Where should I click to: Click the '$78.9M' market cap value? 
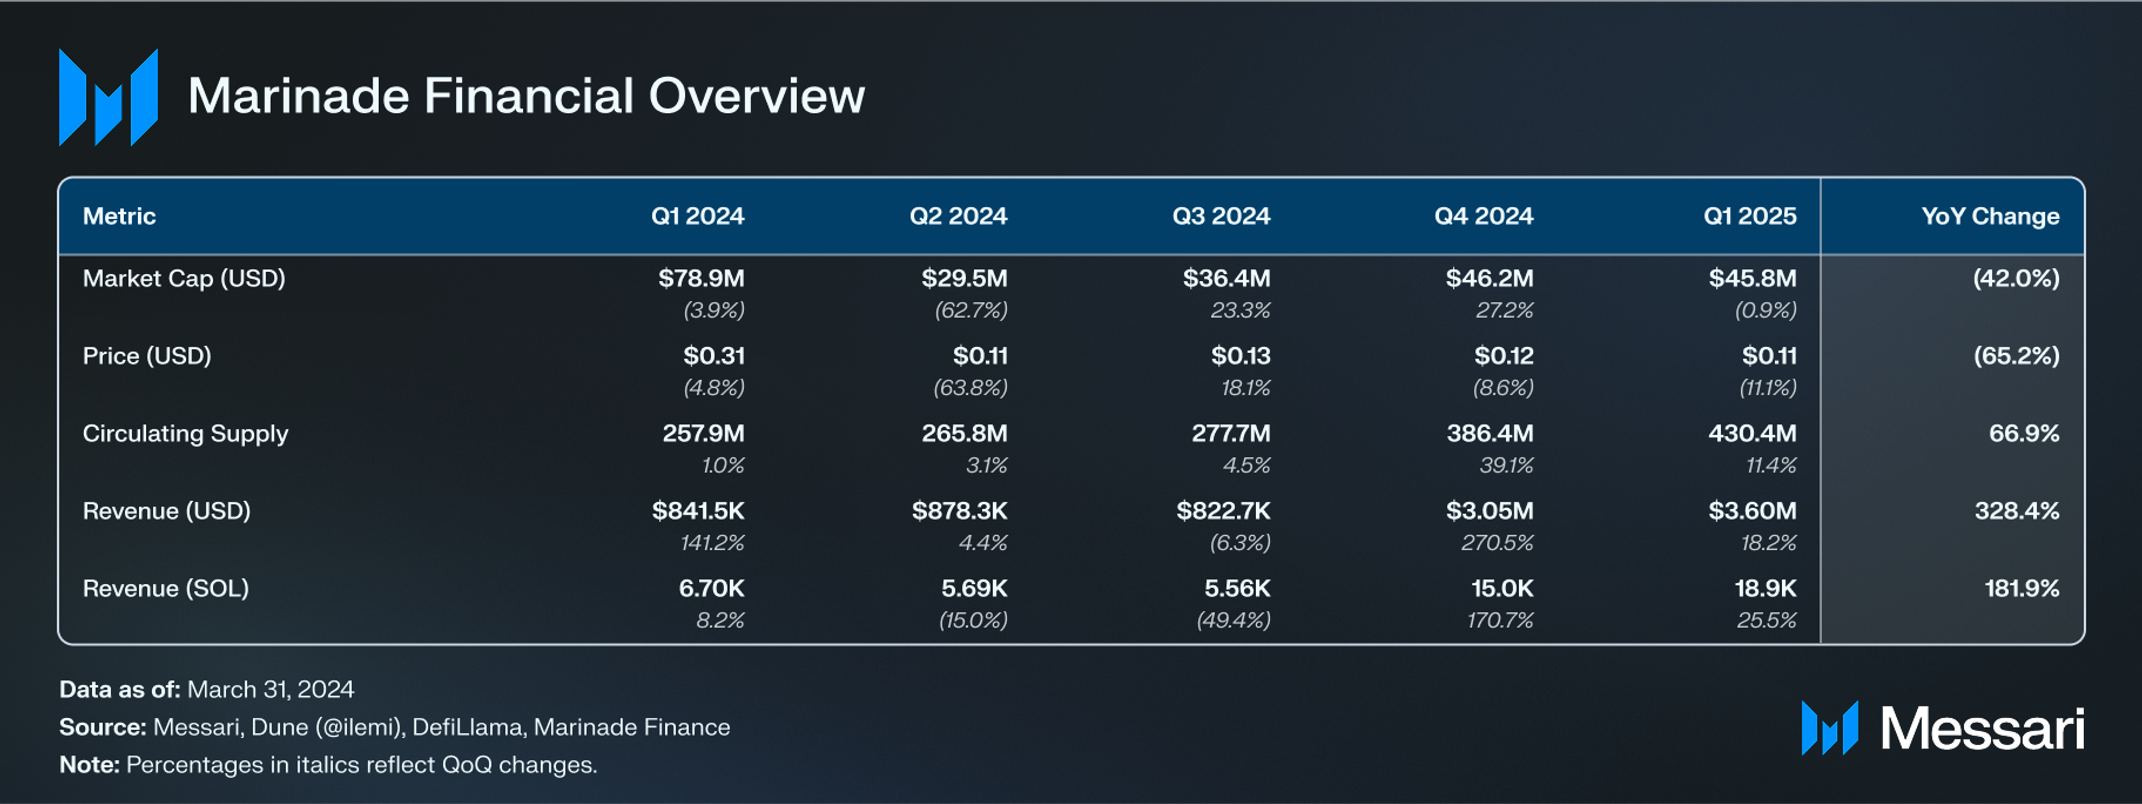click(701, 278)
